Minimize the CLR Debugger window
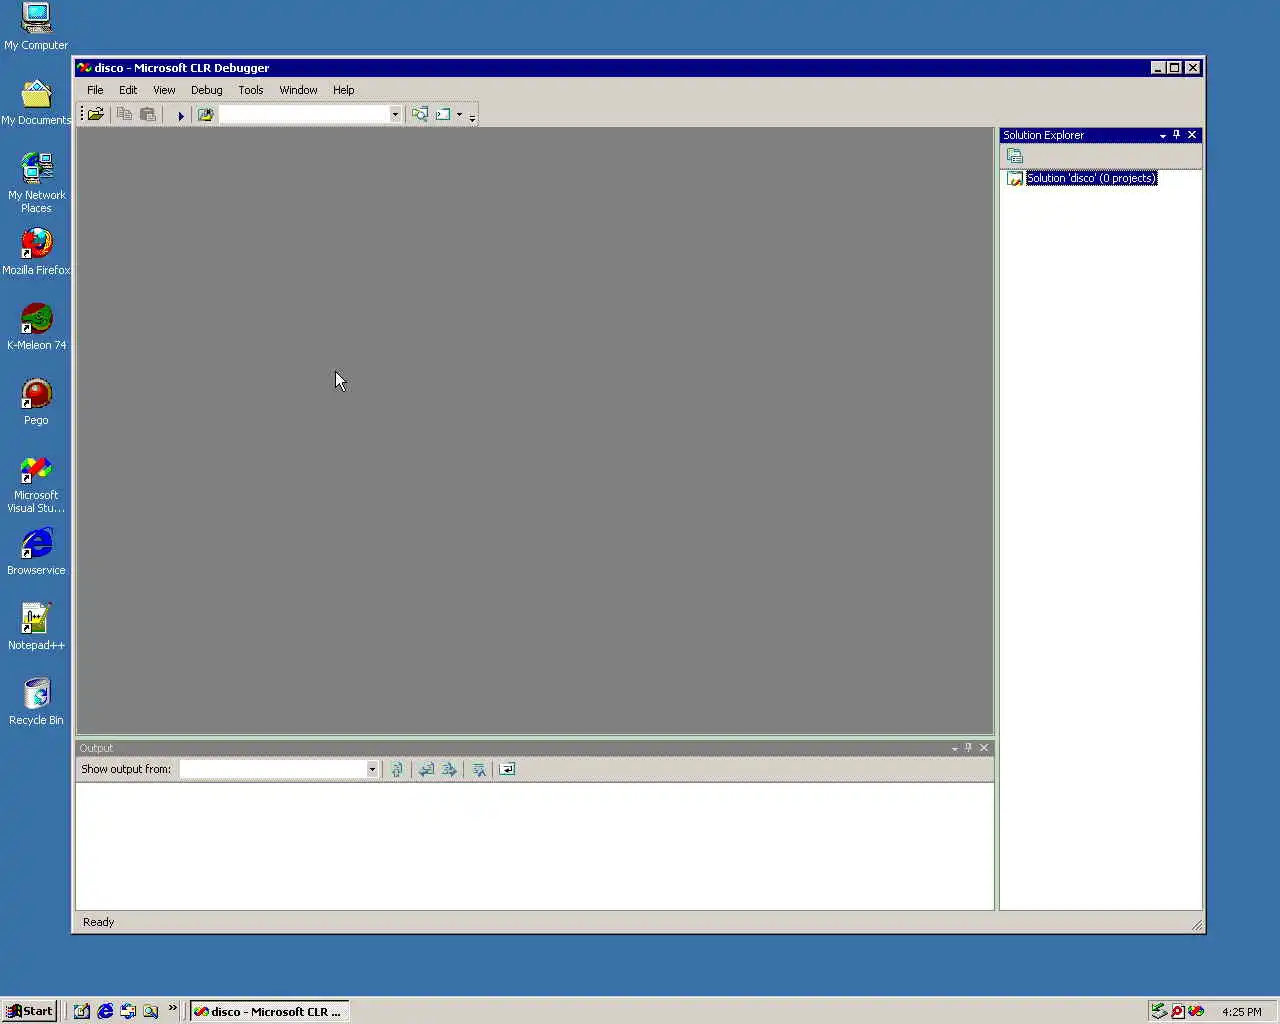This screenshot has width=1280, height=1024. click(1158, 68)
